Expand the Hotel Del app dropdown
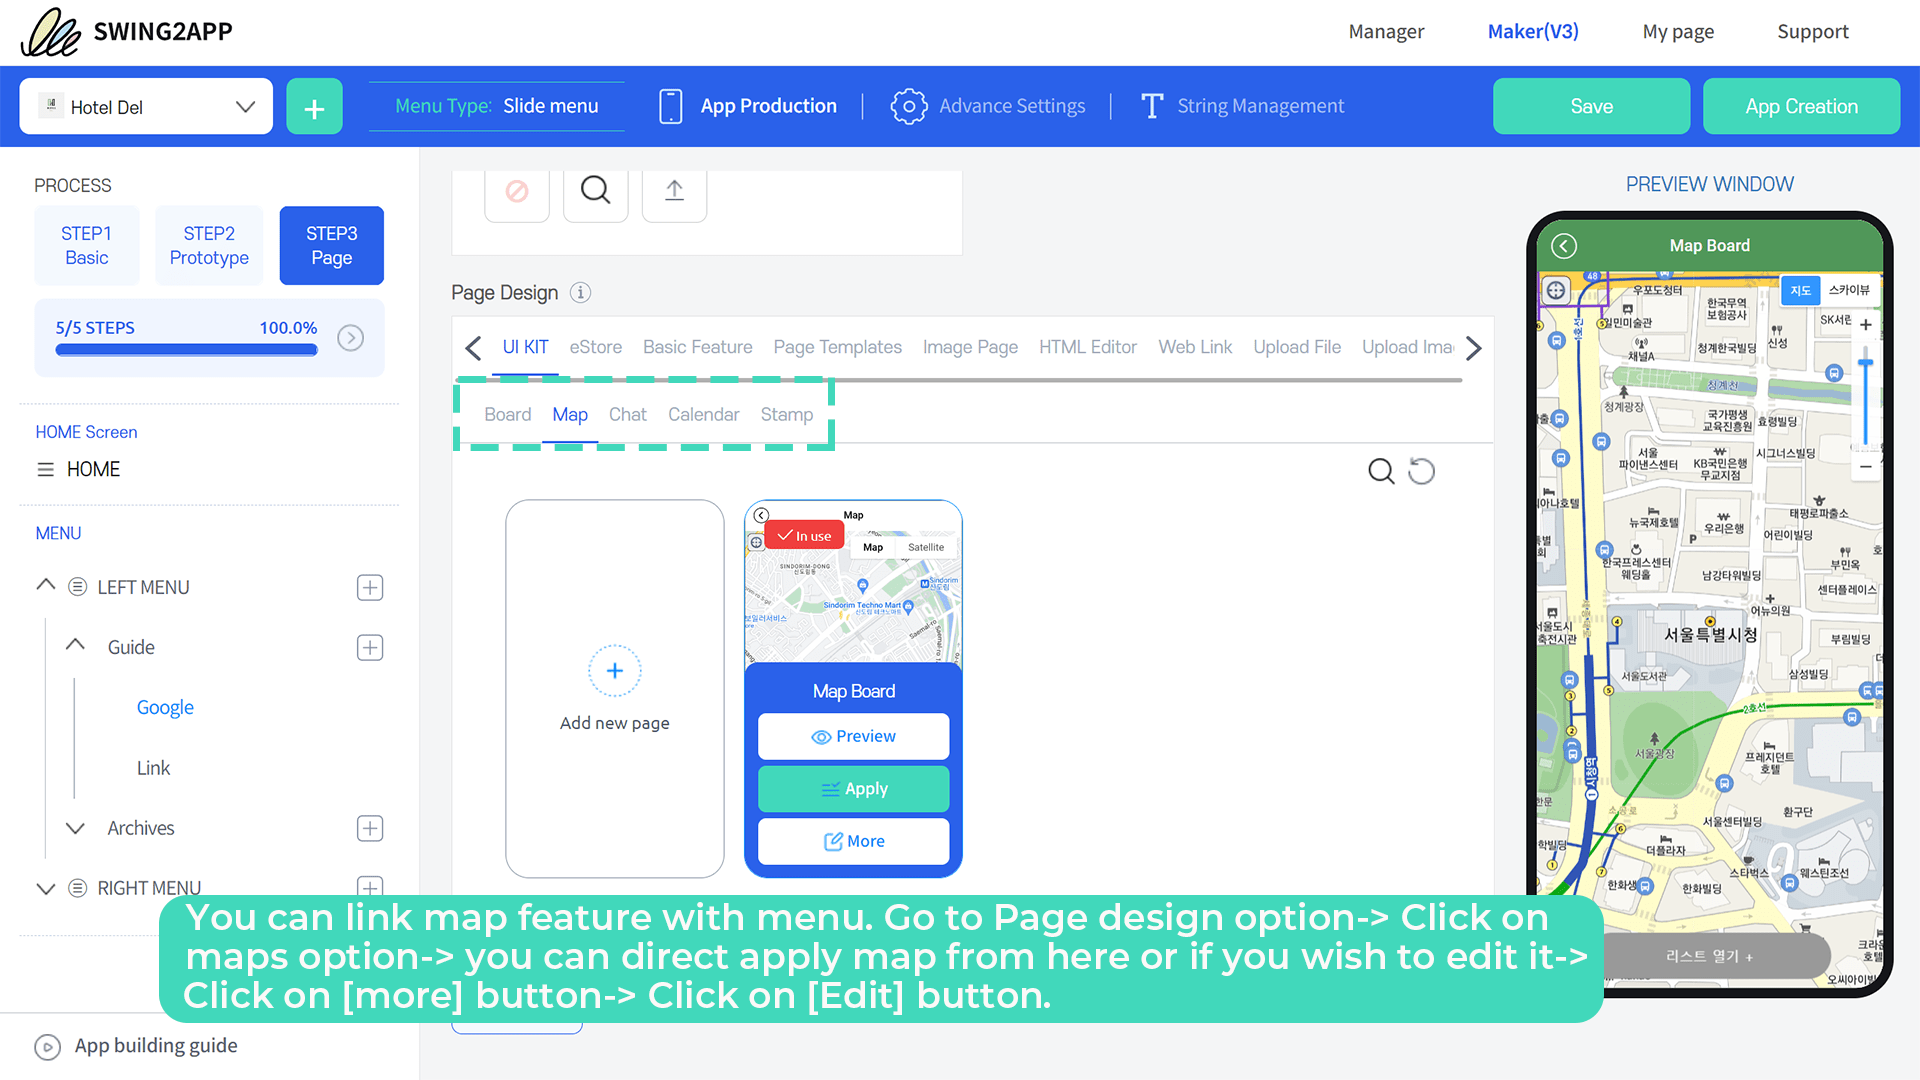 (245, 106)
